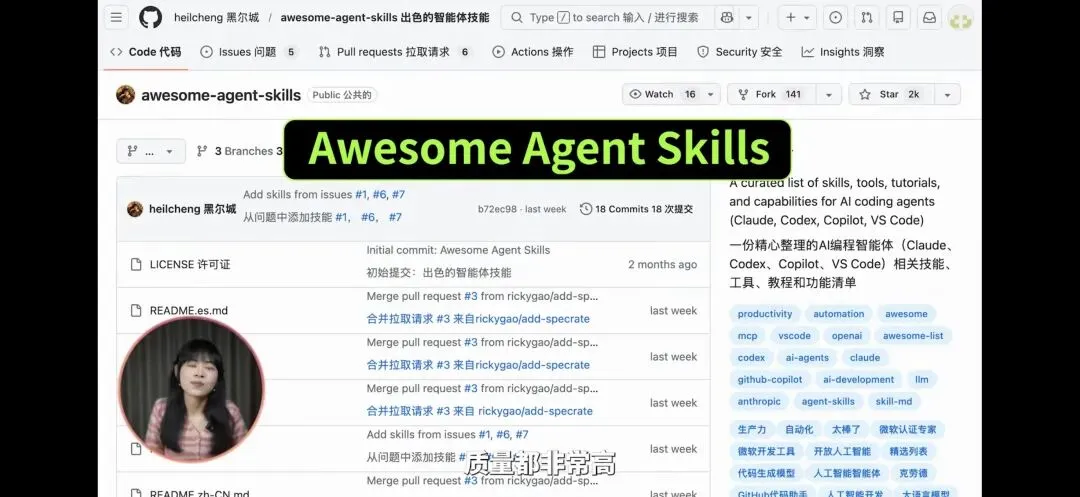Open the awesome topic tag
Screen dimensions: 1080x497
[x=906, y=314]
